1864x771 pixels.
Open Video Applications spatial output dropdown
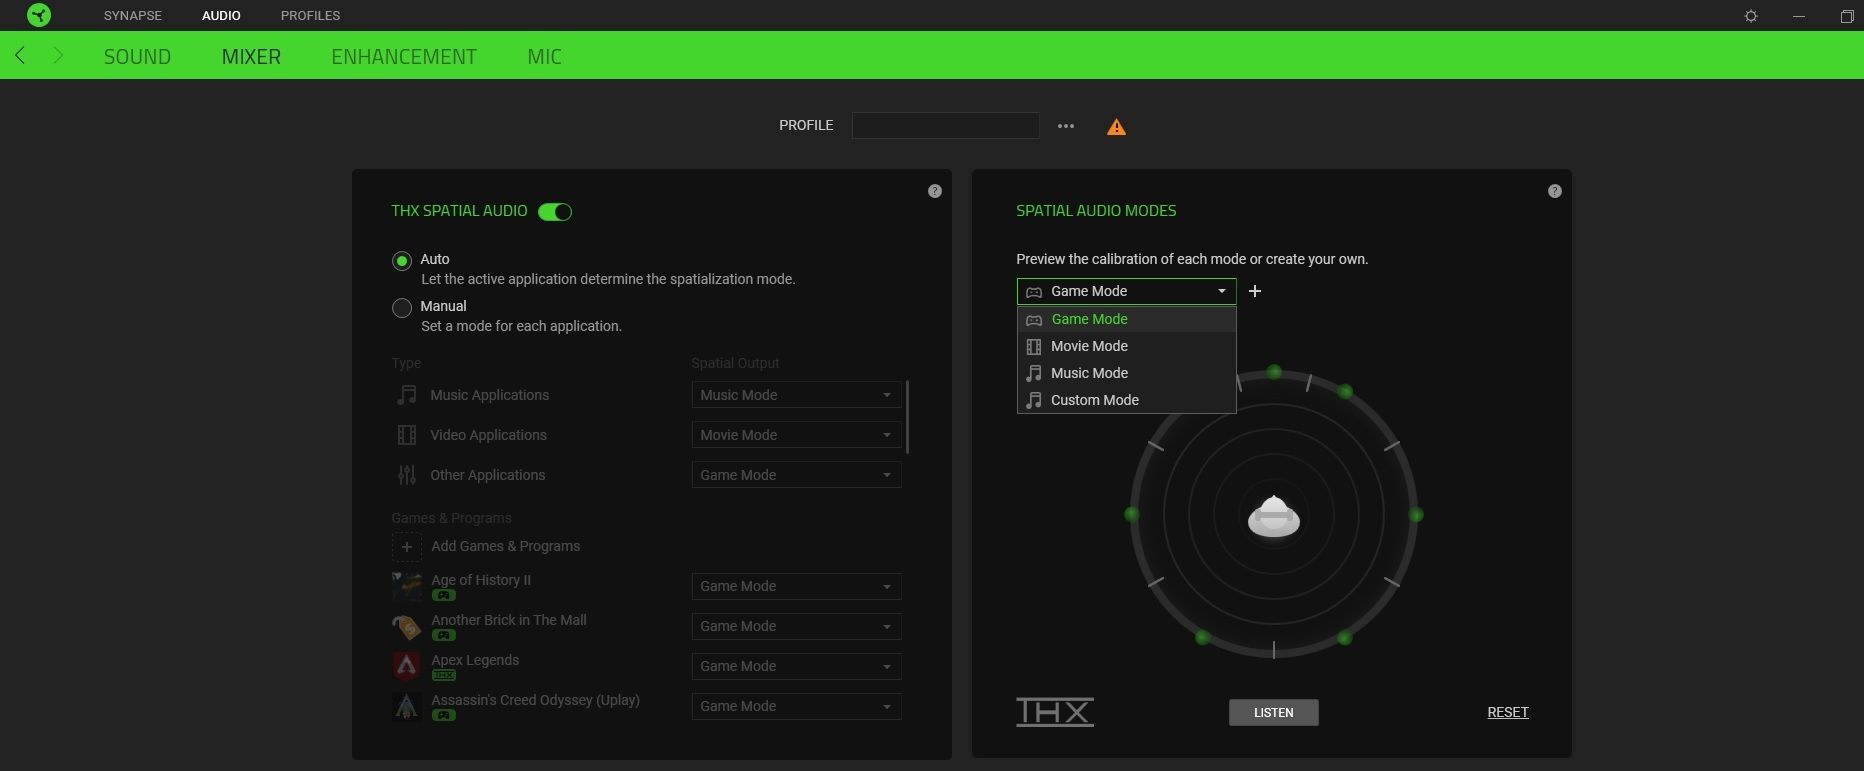tap(796, 435)
